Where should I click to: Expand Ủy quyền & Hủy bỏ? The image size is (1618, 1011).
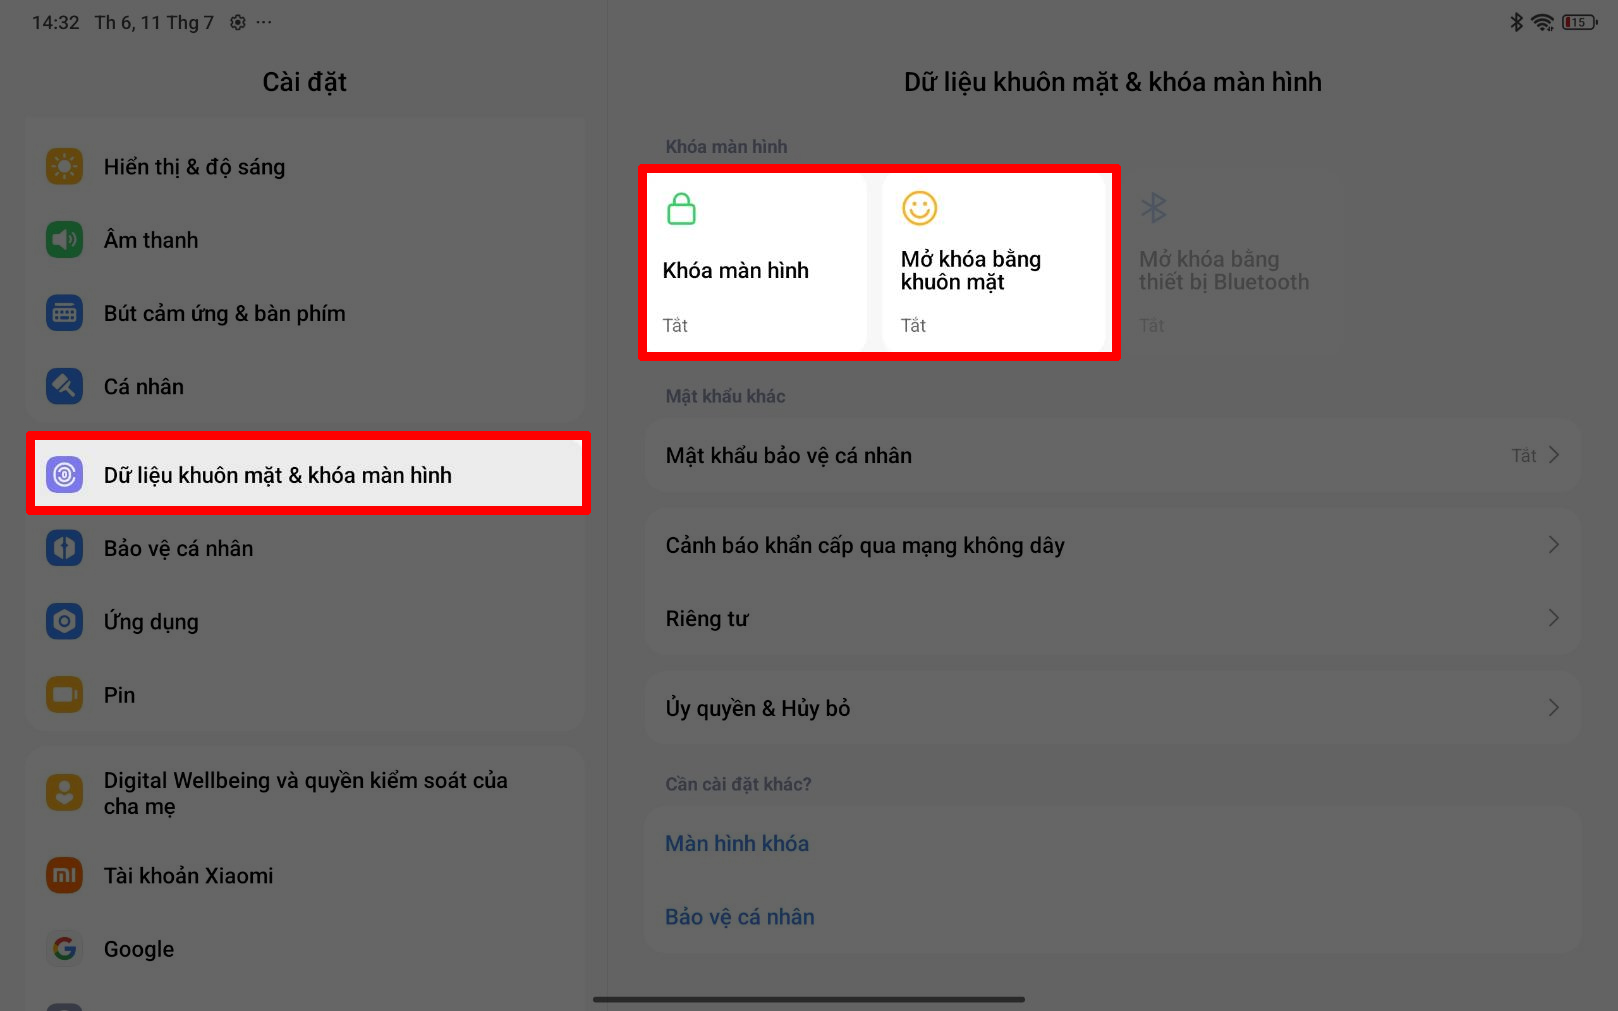pyautogui.click(x=1110, y=707)
